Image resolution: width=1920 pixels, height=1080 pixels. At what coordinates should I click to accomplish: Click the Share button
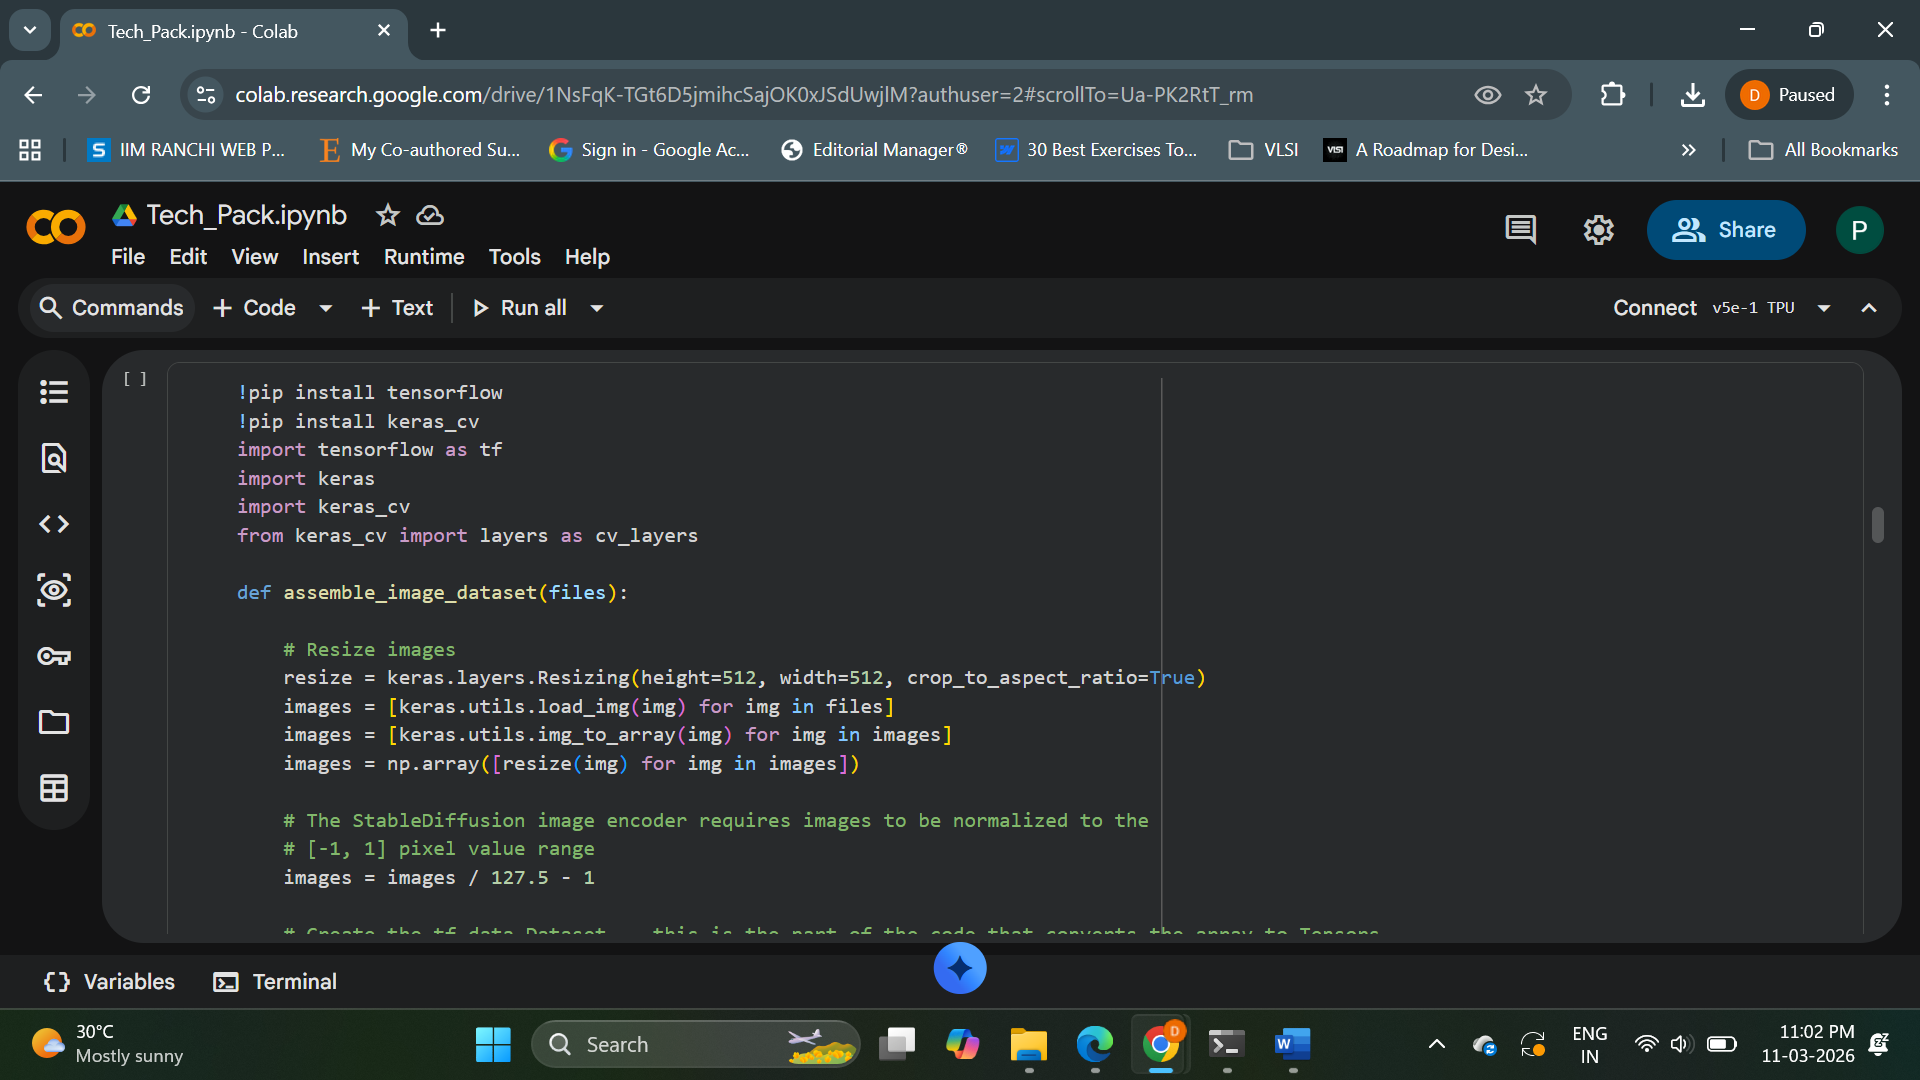point(1725,230)
